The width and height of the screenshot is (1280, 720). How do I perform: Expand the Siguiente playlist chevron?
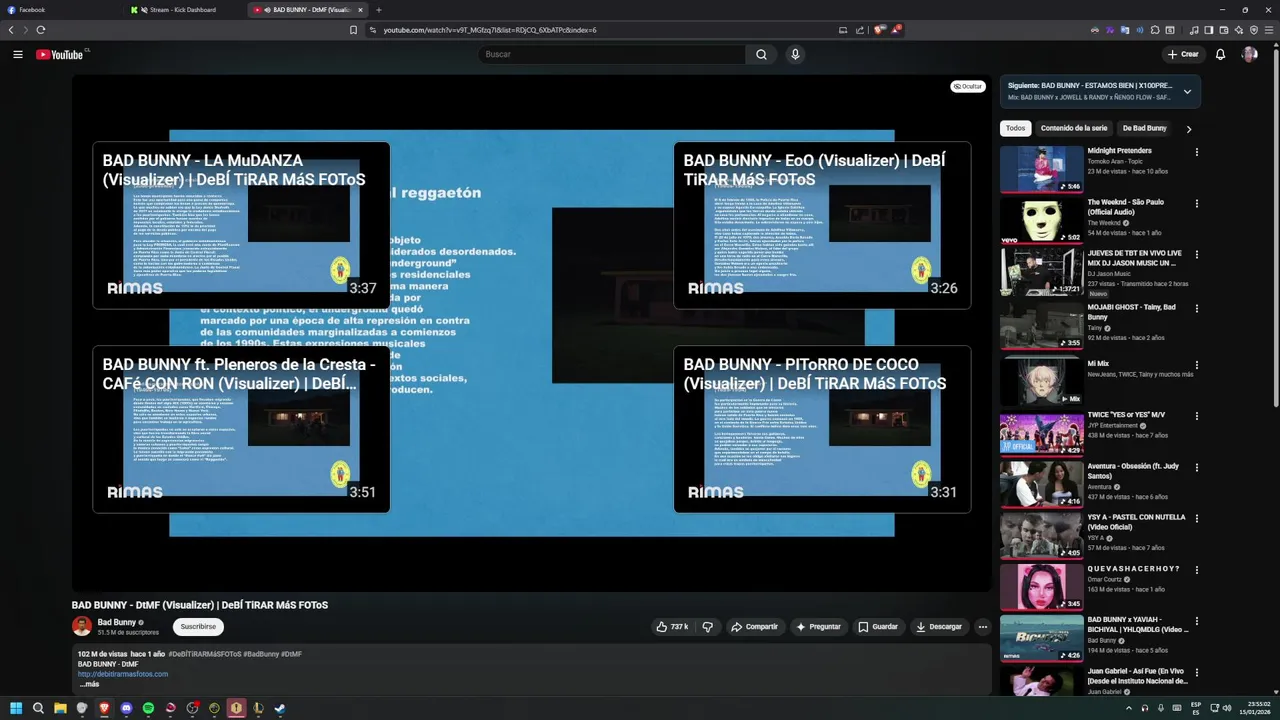(x=1187, y=92)
